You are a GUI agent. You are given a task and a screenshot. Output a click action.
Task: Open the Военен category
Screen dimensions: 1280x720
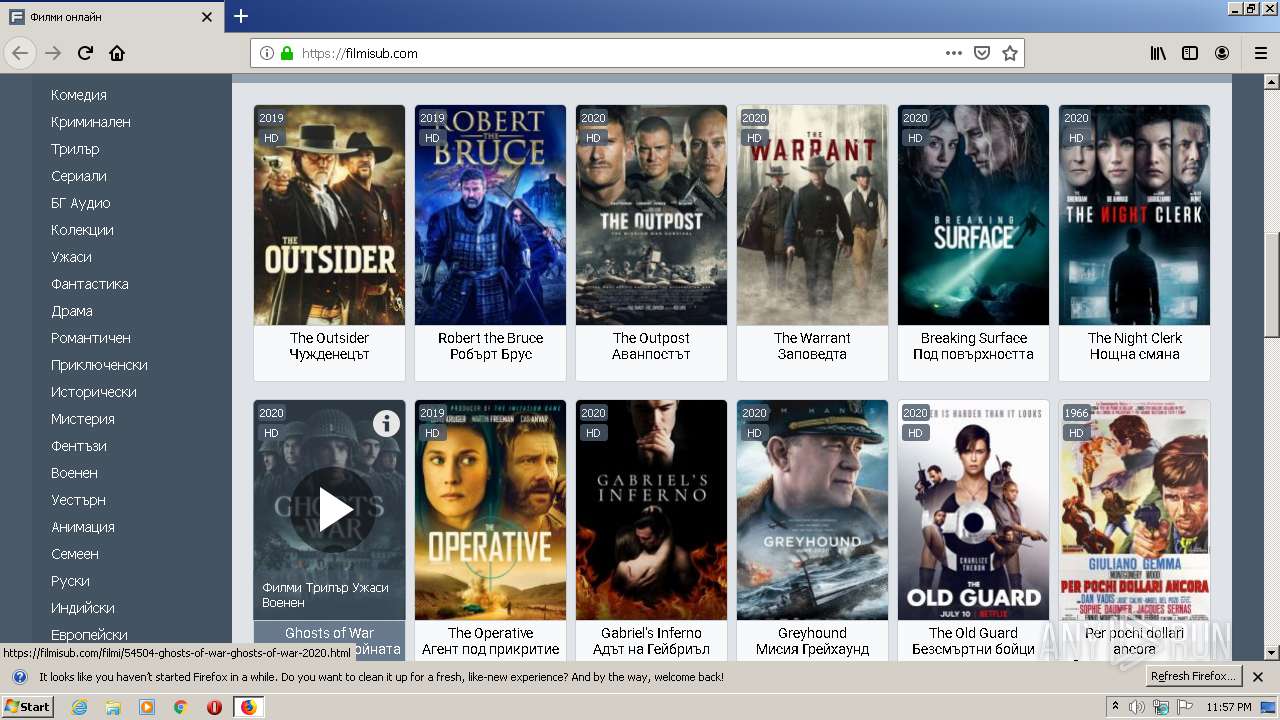coord(75,473)
